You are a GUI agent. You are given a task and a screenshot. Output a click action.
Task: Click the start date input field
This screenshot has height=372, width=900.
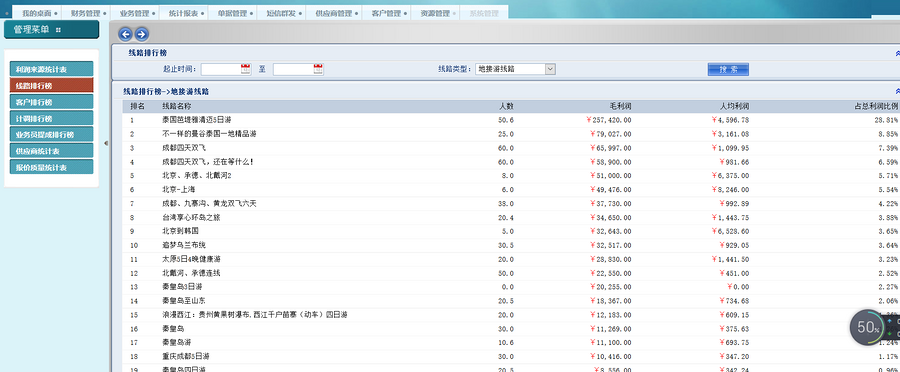tap(220, 69)
